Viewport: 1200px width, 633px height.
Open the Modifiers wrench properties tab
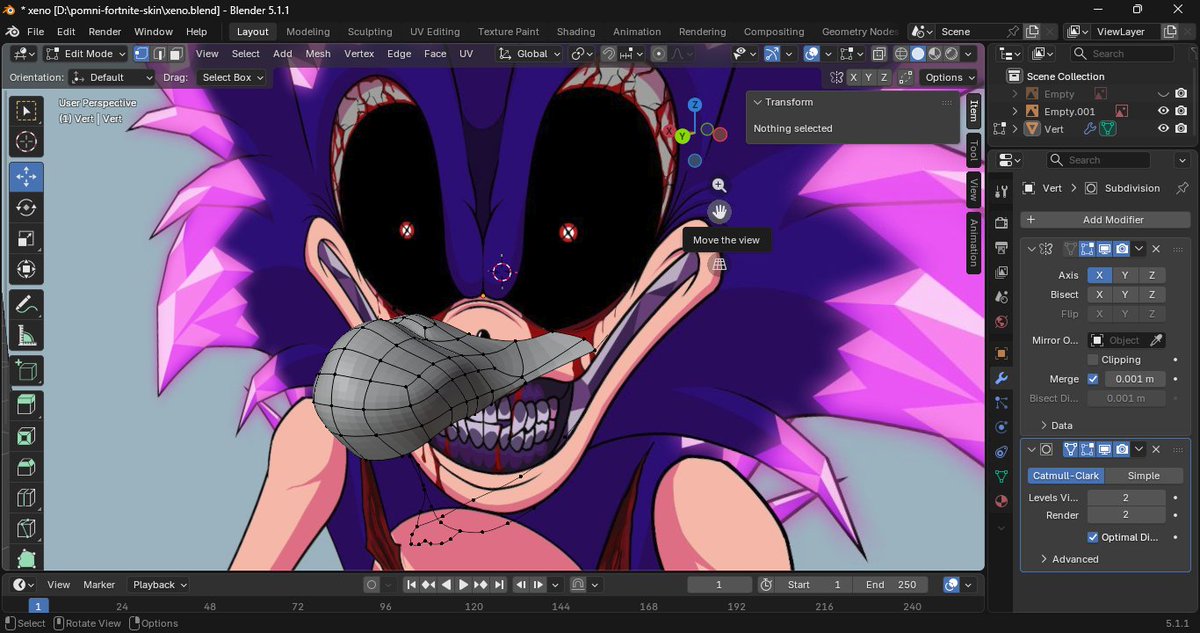(1001, 378)
